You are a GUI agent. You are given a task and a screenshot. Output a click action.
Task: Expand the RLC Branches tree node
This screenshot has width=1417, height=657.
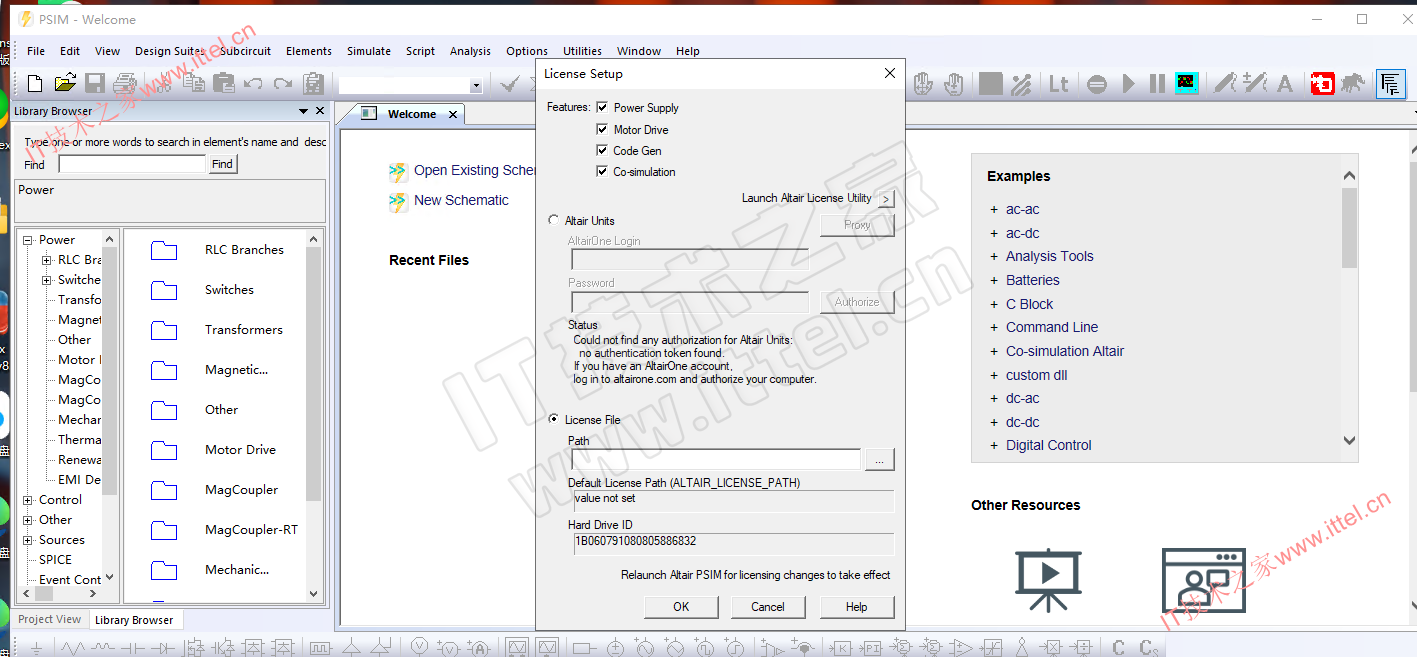point(46,260)
